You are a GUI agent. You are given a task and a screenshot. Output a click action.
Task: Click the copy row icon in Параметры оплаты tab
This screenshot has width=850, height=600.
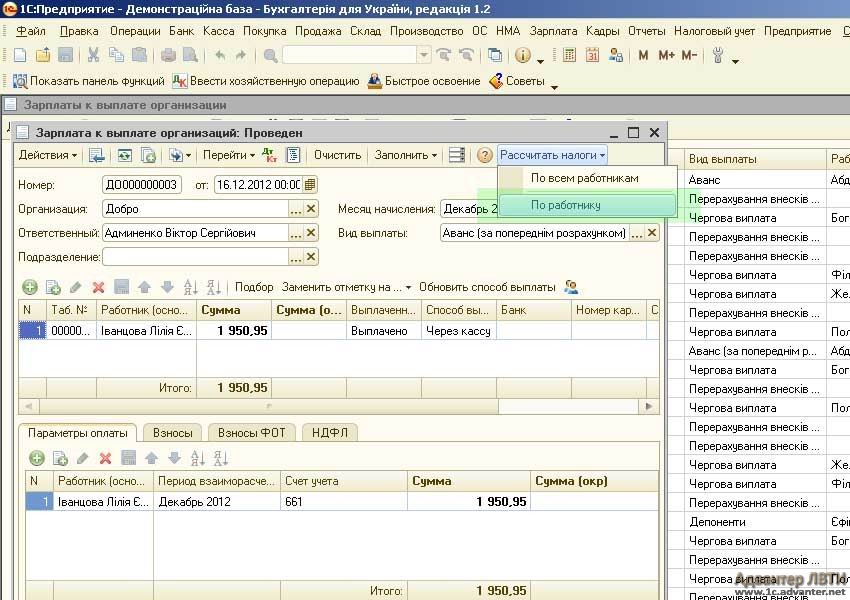click(60, 459)
